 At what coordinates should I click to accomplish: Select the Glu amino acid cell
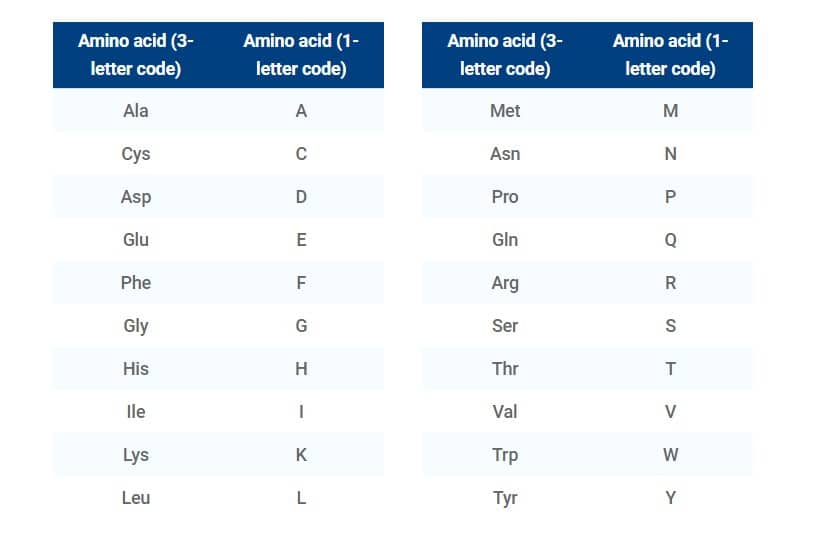click(x=136, y=239)
